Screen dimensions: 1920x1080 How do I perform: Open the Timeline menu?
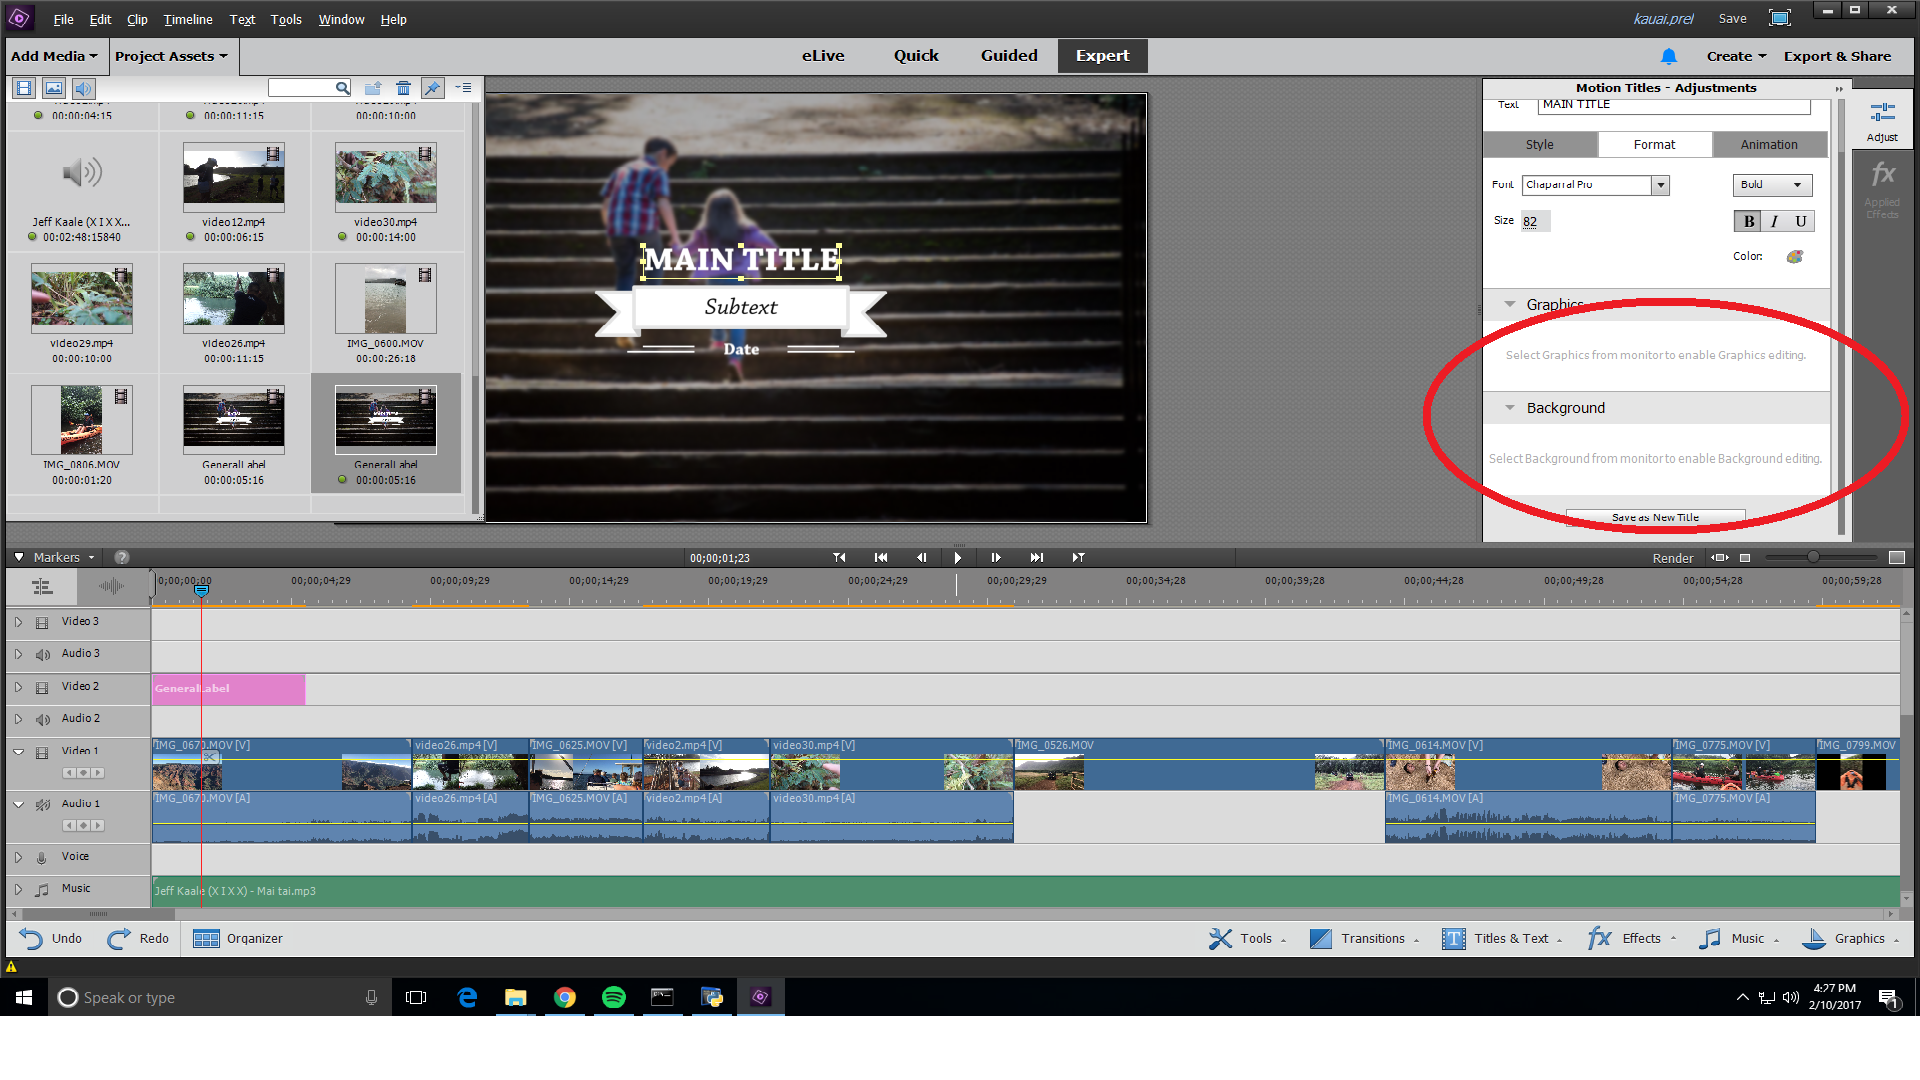click(188, 19)
